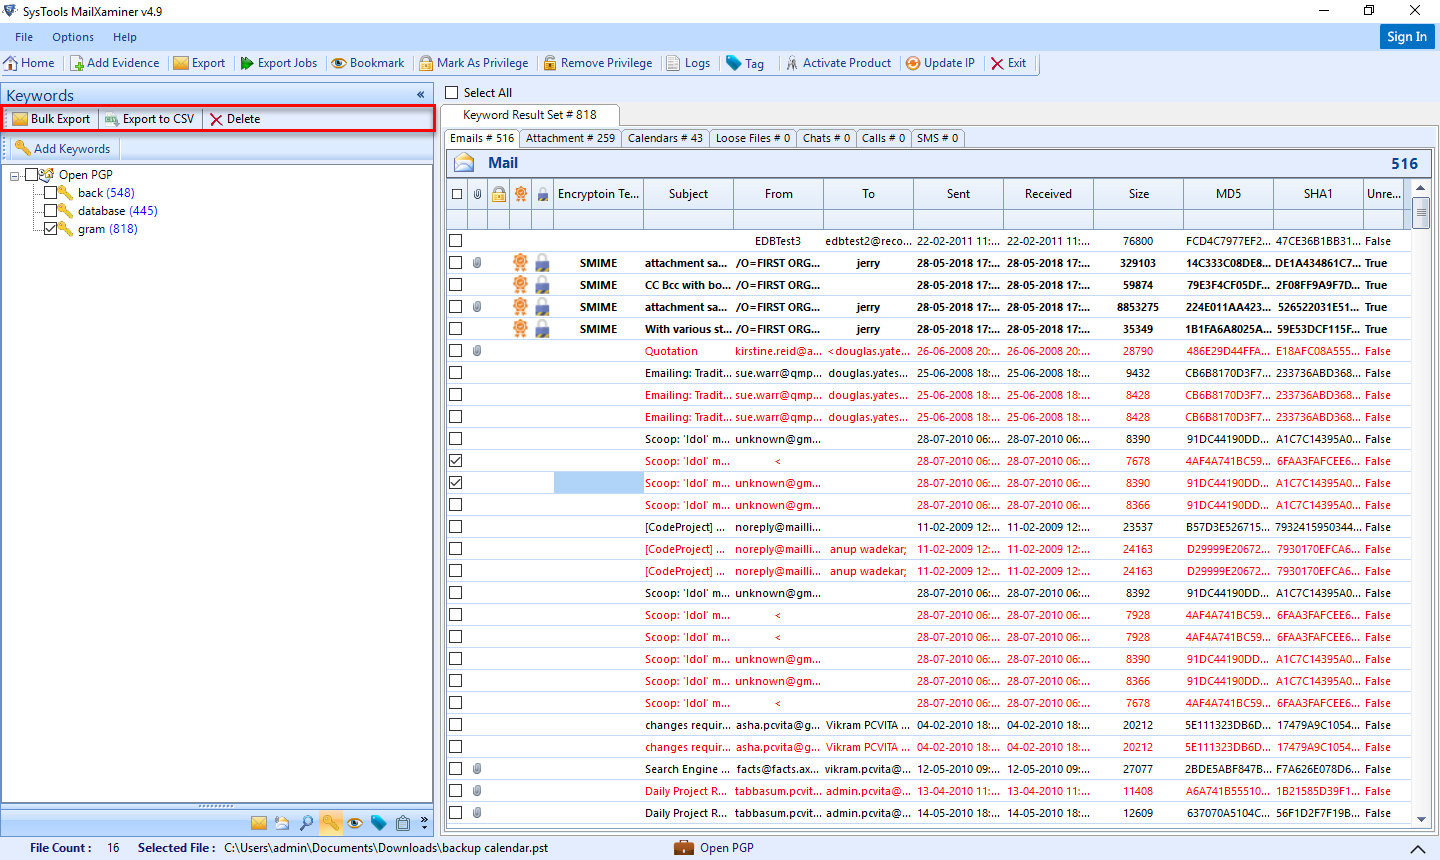Switch to Attachment # 259 tab
1440x860 pixels.
[x=570, y=138]
